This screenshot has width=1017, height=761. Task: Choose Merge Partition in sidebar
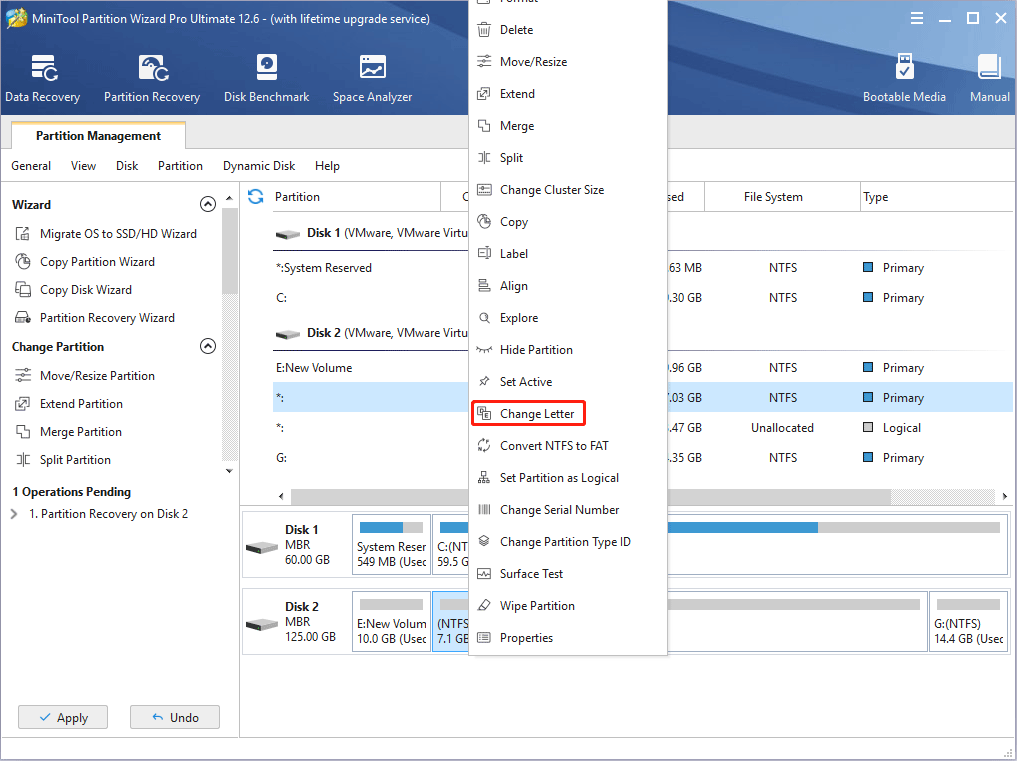click(68, 431)
